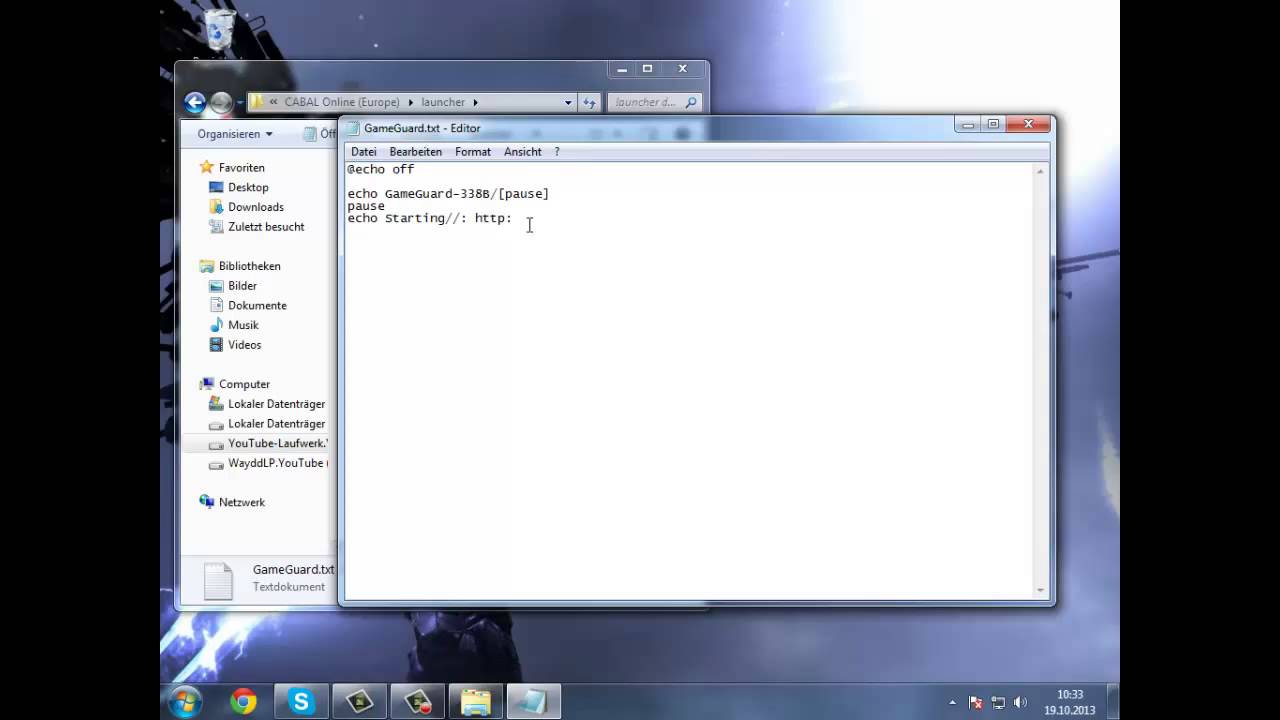The width and height of the screenshot is (1280, 720).
Task: Click Notepad scrollbar down arrow
Action: click(x=1041, y=590)
